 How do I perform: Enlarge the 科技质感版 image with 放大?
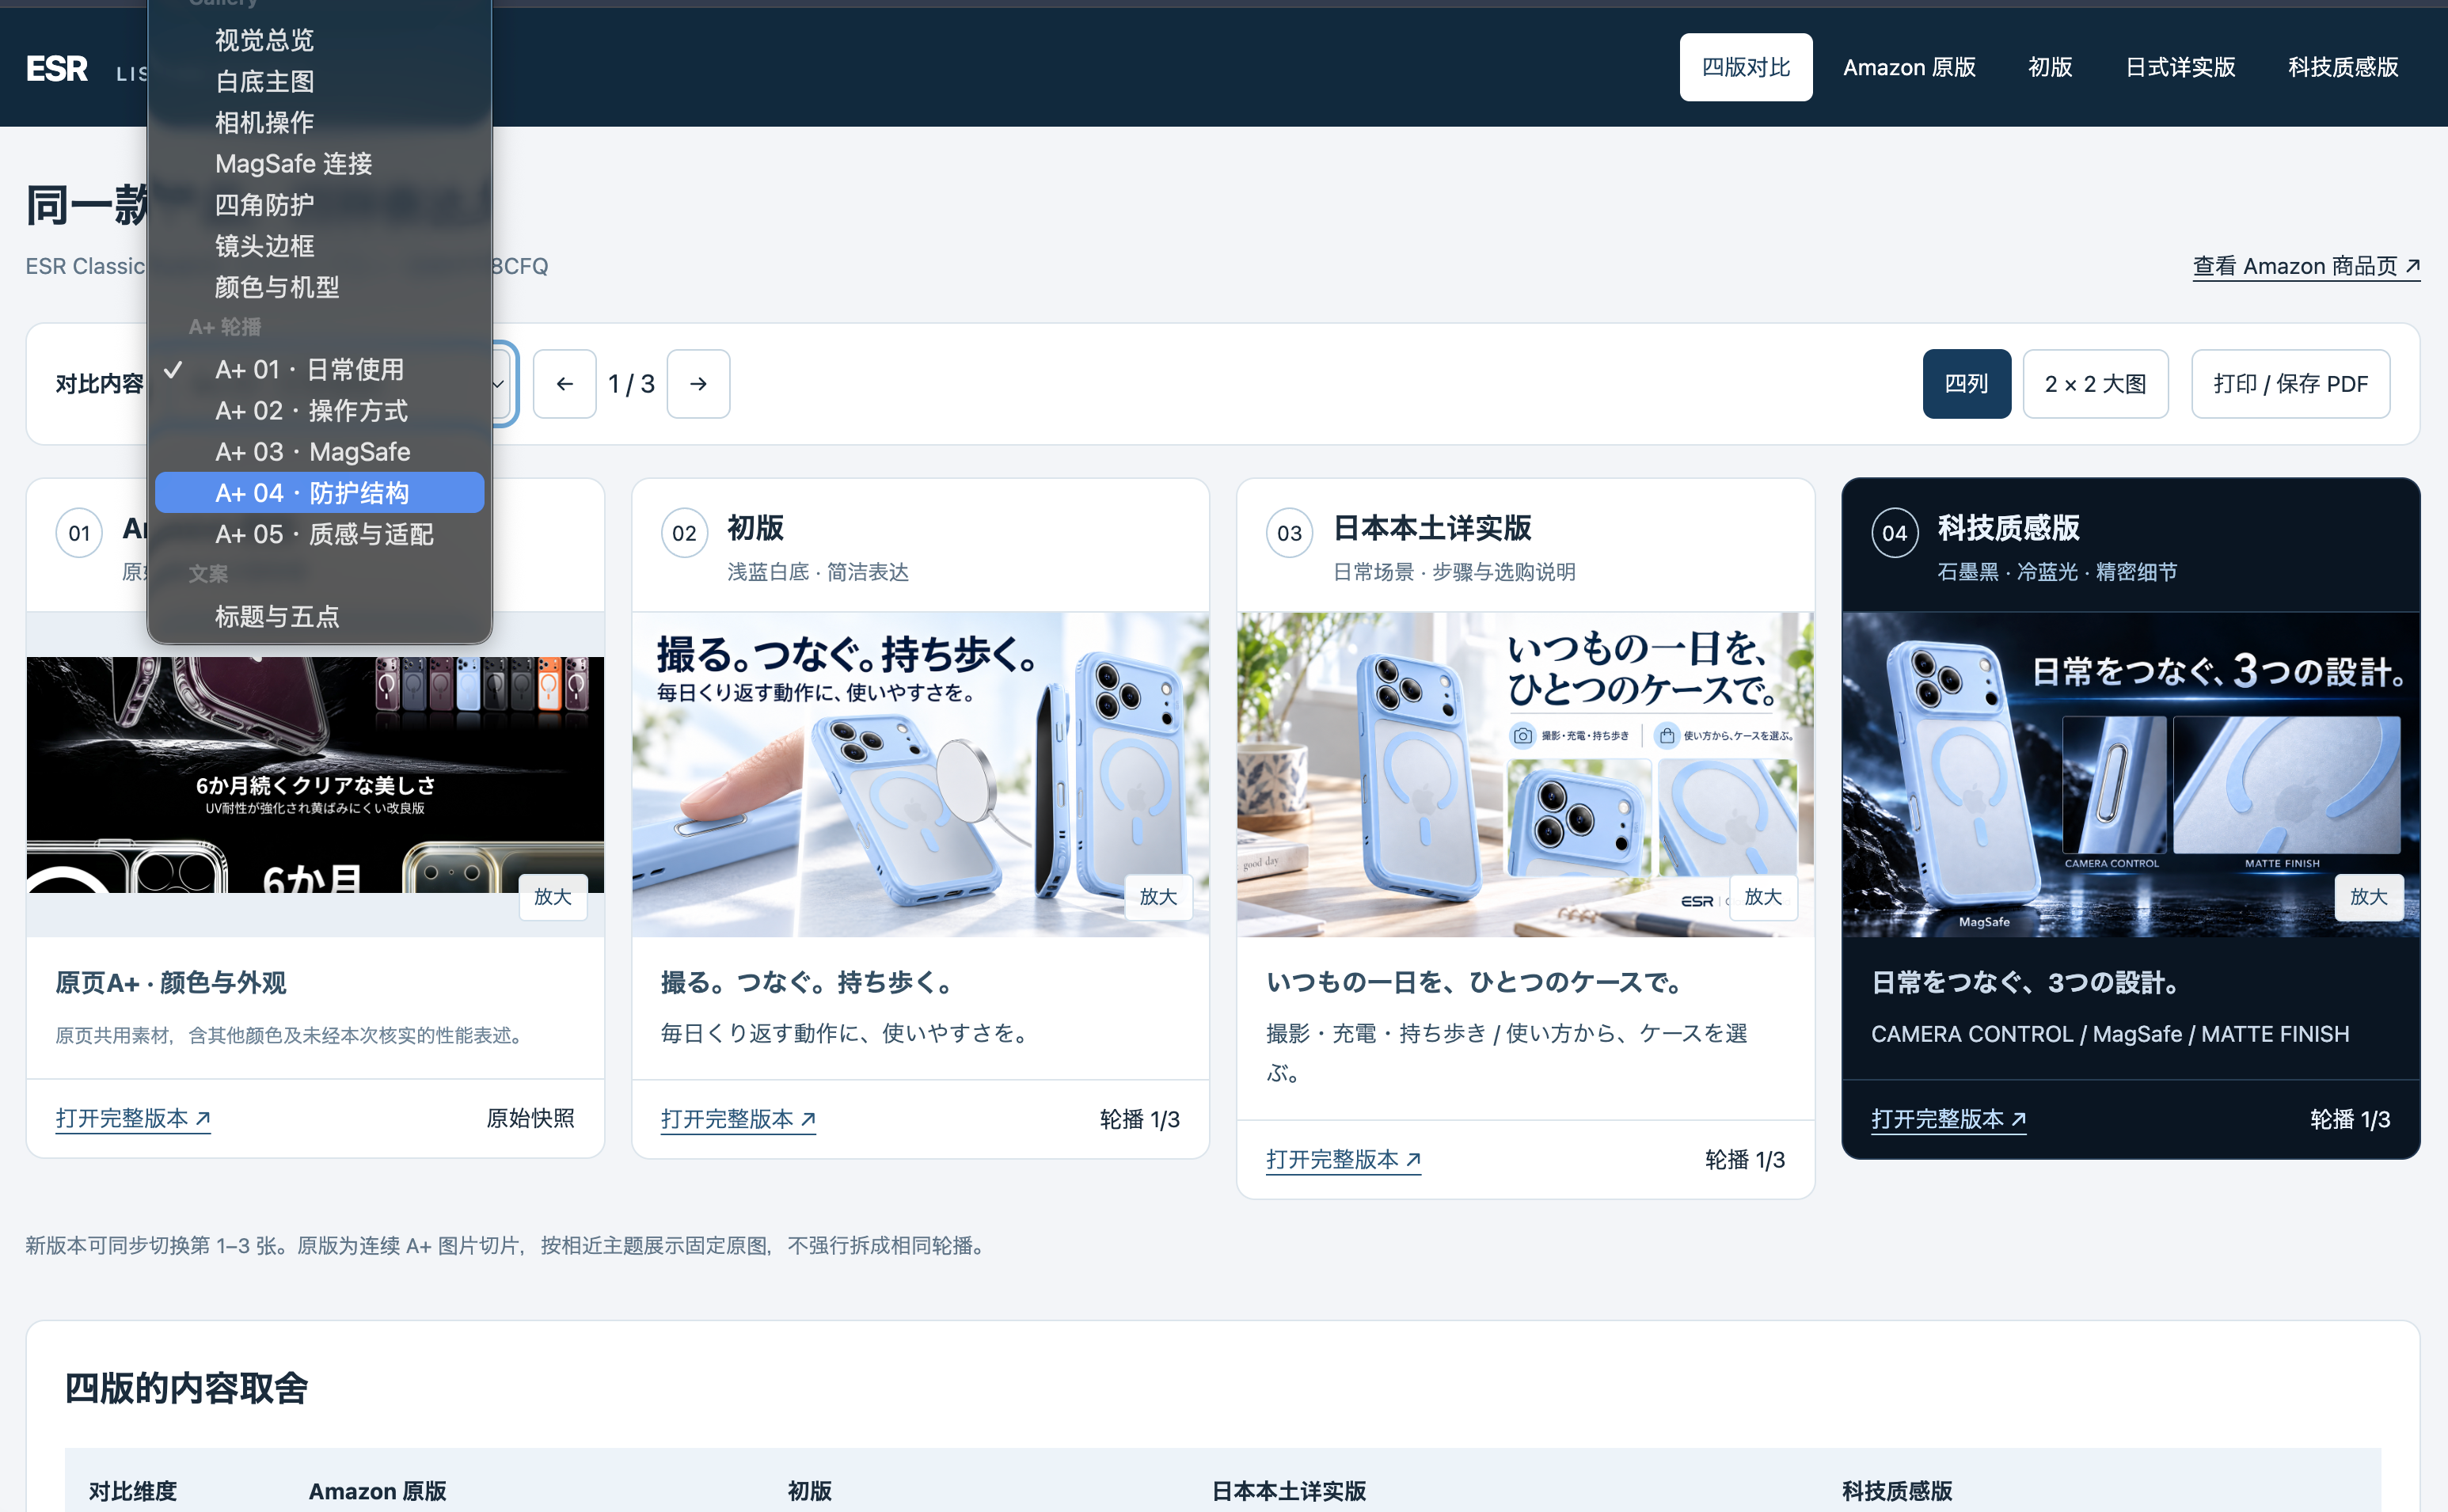(2368, 897)
